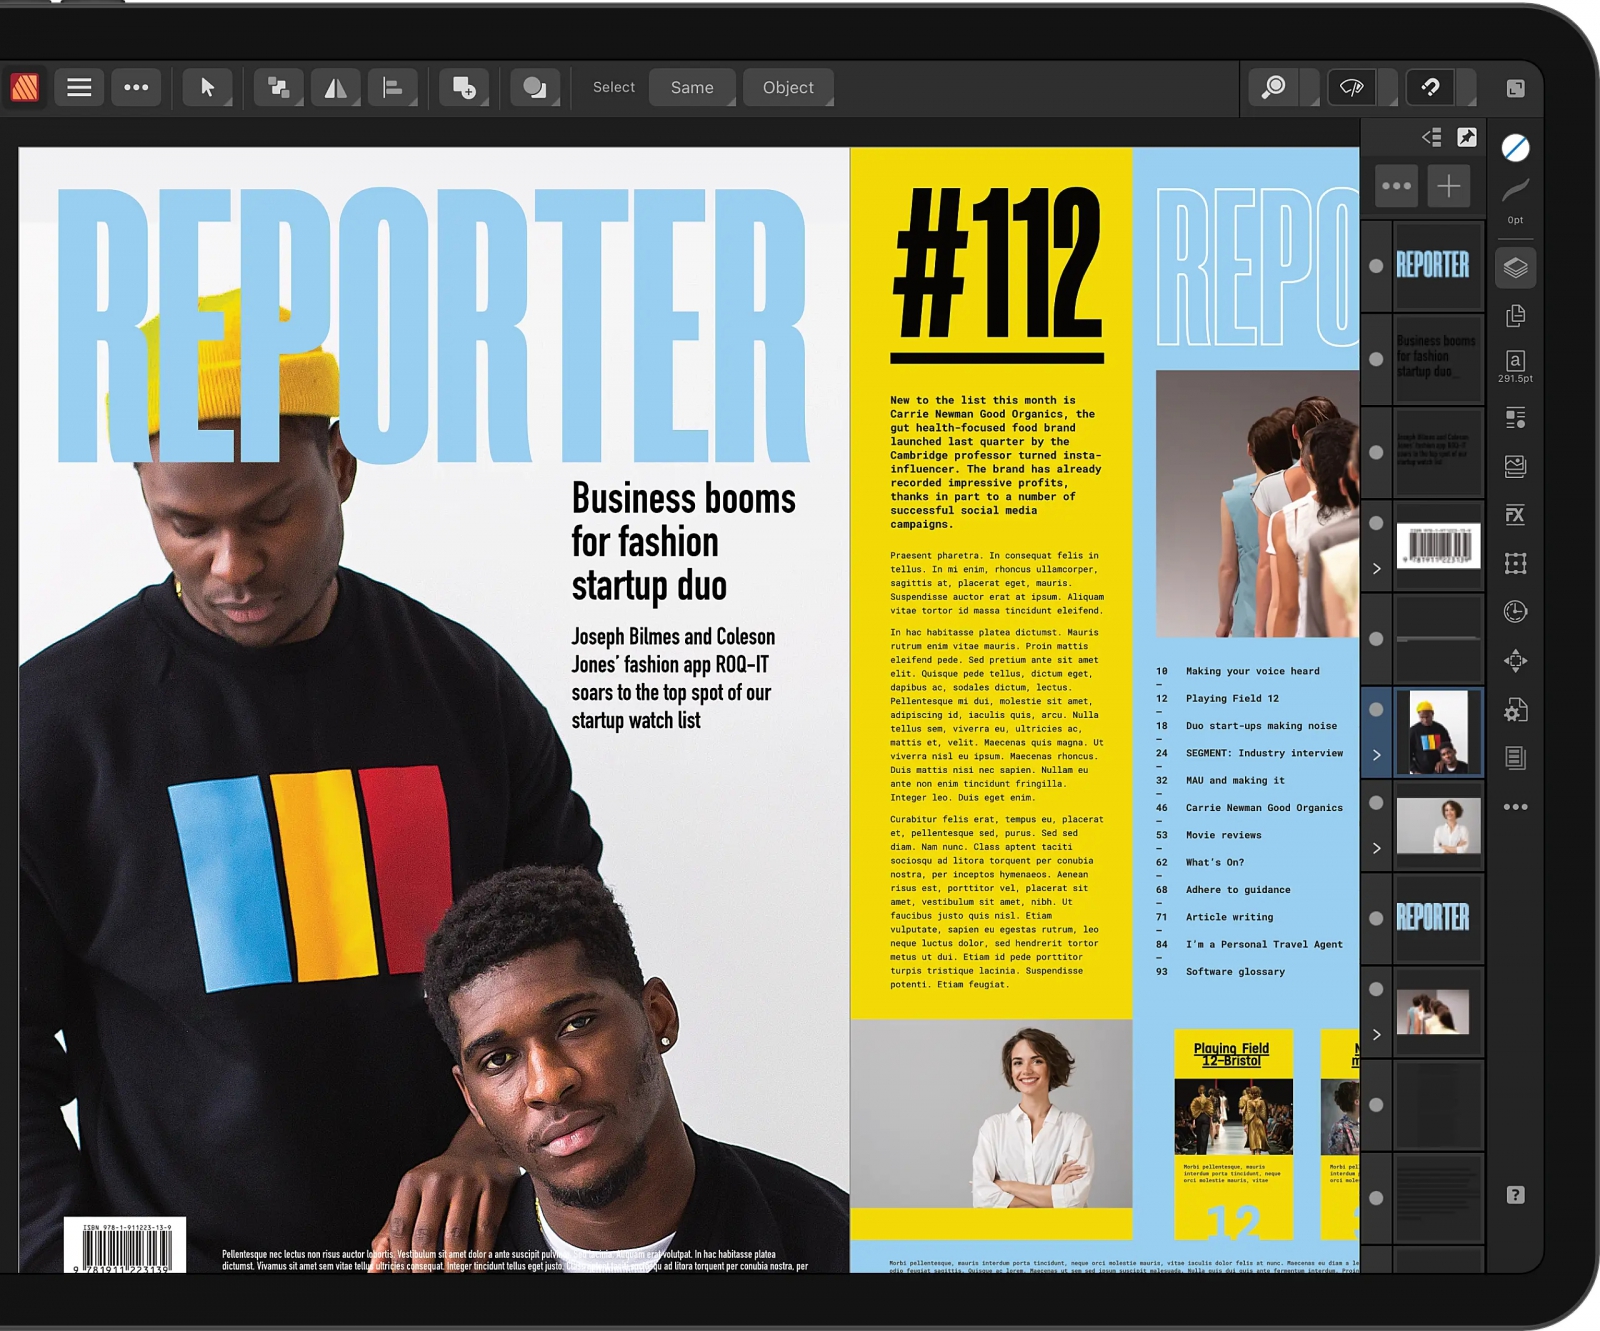Open the alignment options icon

coord(393,88)
